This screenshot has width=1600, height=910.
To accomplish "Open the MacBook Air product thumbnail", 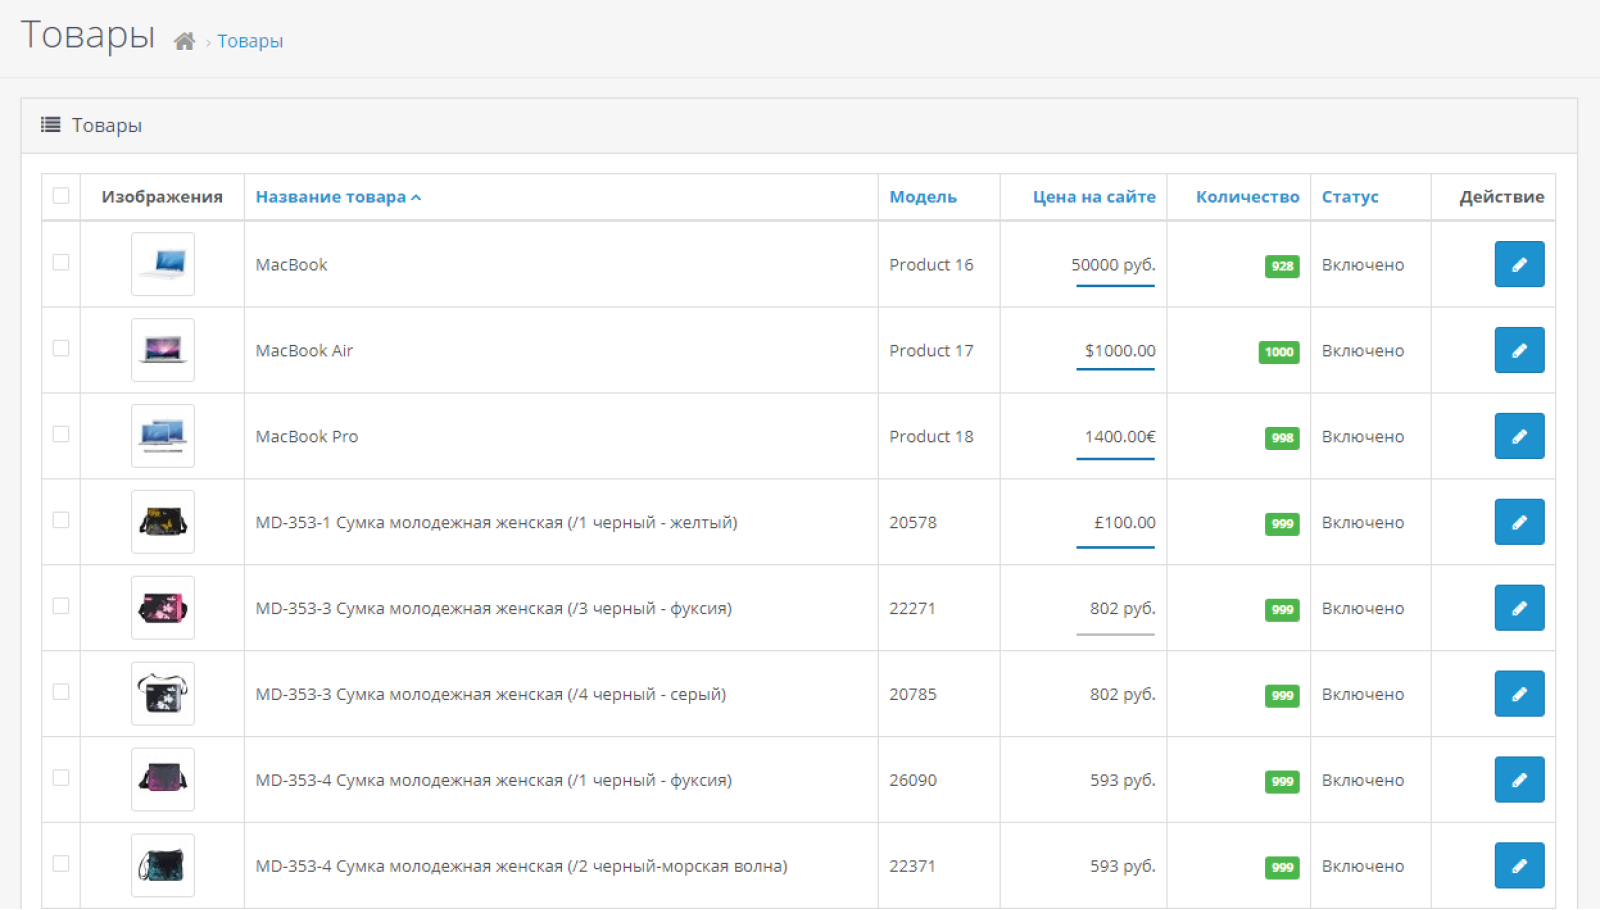I will 163,350.
